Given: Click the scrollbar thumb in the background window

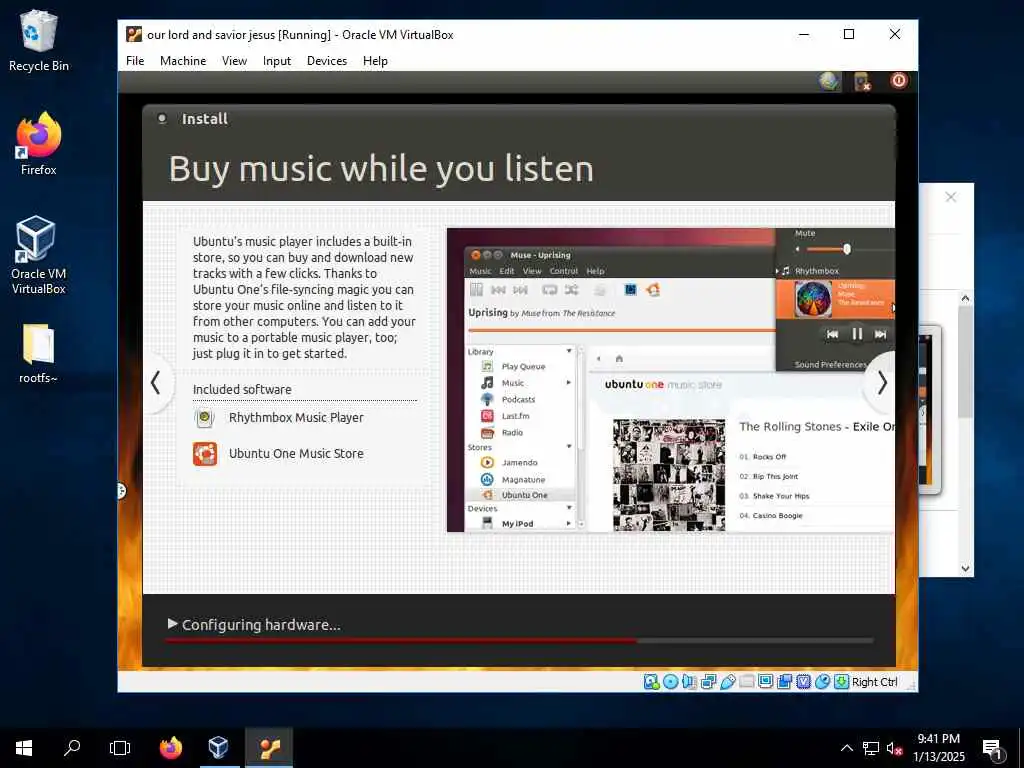Looking at the screenshot, I should pyautogui.click(x=965, y=361).
